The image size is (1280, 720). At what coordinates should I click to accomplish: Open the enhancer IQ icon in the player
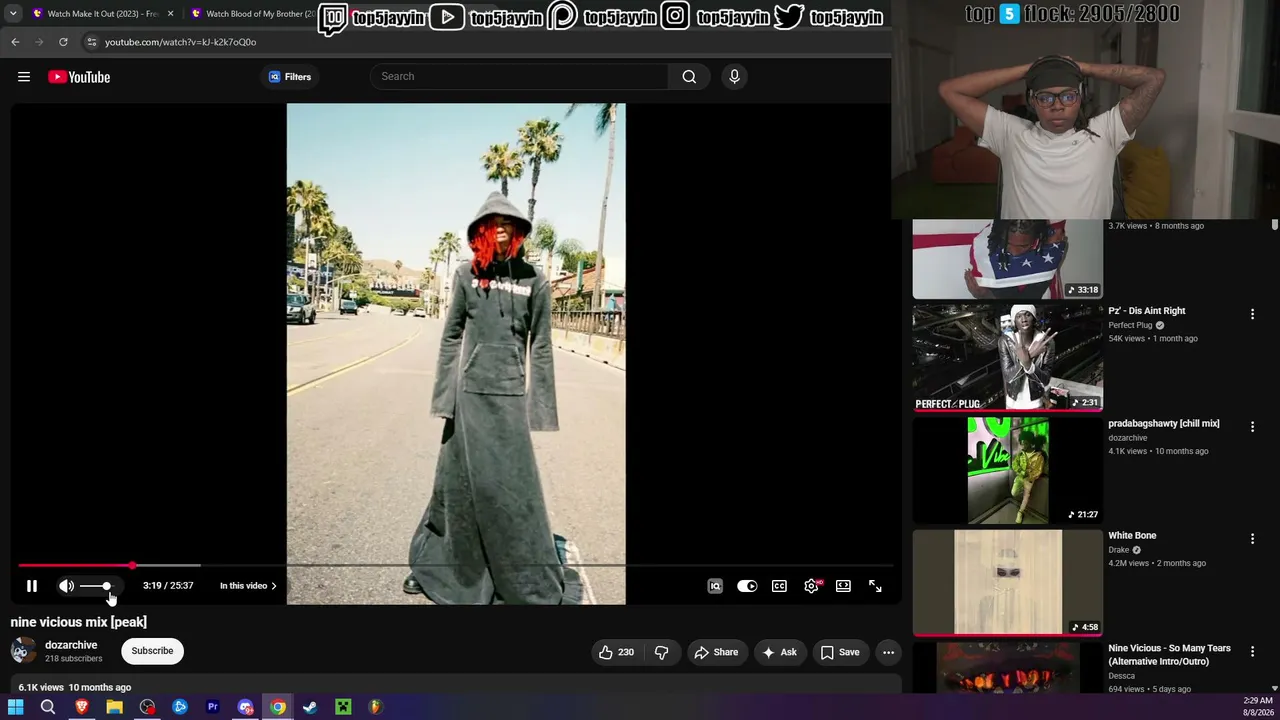pyautogui.click(x=715, y=586)
